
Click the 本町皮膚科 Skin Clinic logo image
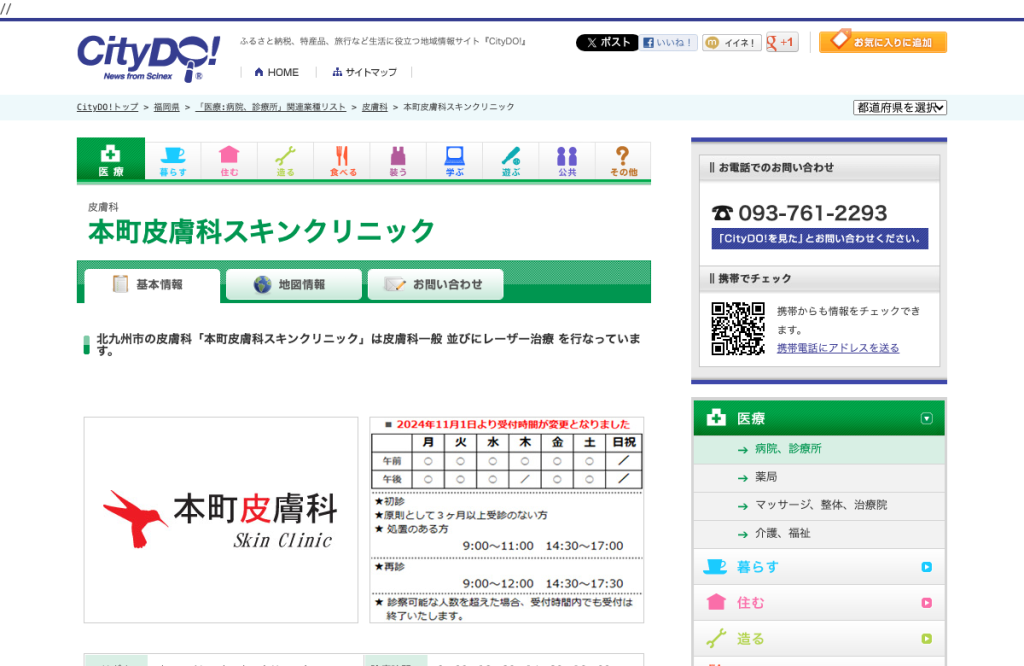coord(221,520)
